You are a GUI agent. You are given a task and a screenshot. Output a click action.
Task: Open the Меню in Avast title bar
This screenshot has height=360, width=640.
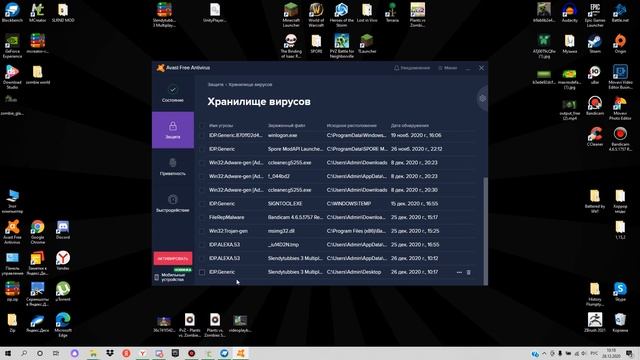point(448,68)
